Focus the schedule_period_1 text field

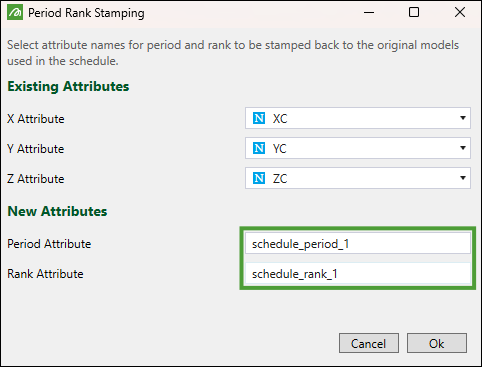[358, 244]
